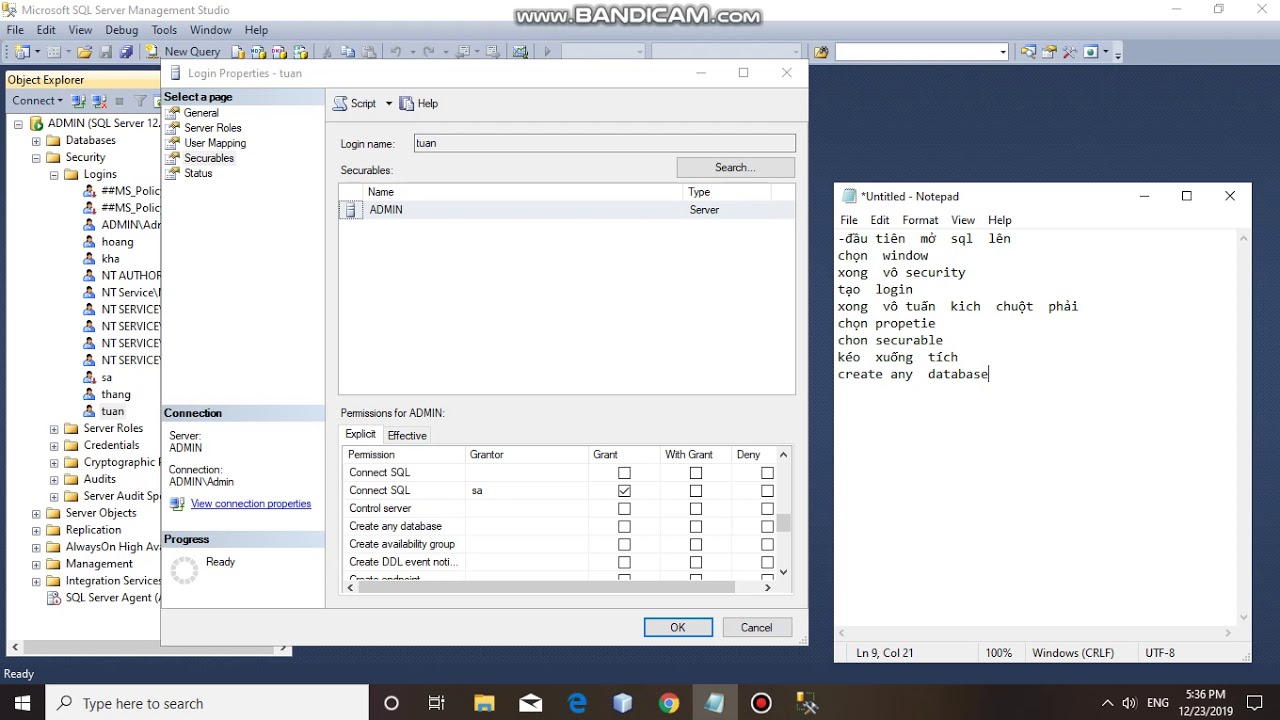Open the tools wrench icon in SSMS toolbar
This screenshot has width=1280, height=720.
(x=1069, y=52)
